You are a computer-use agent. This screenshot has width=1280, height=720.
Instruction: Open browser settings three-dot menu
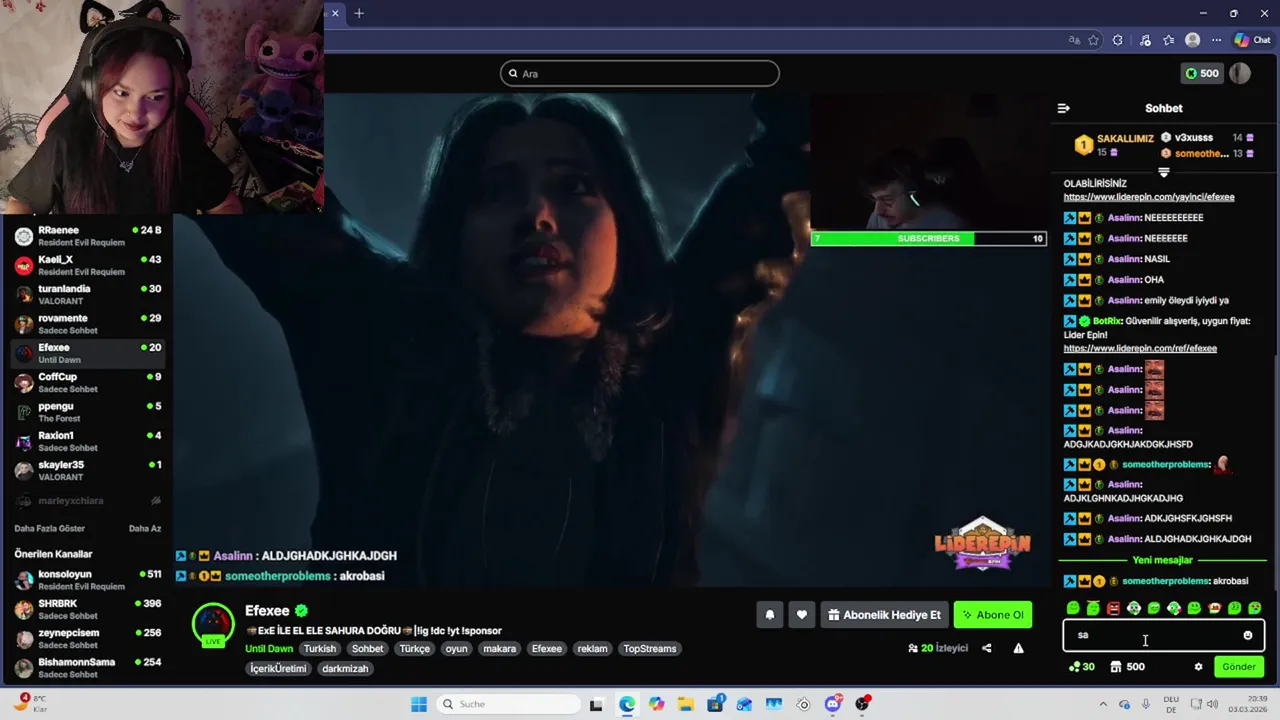(x=1216, y=40)
